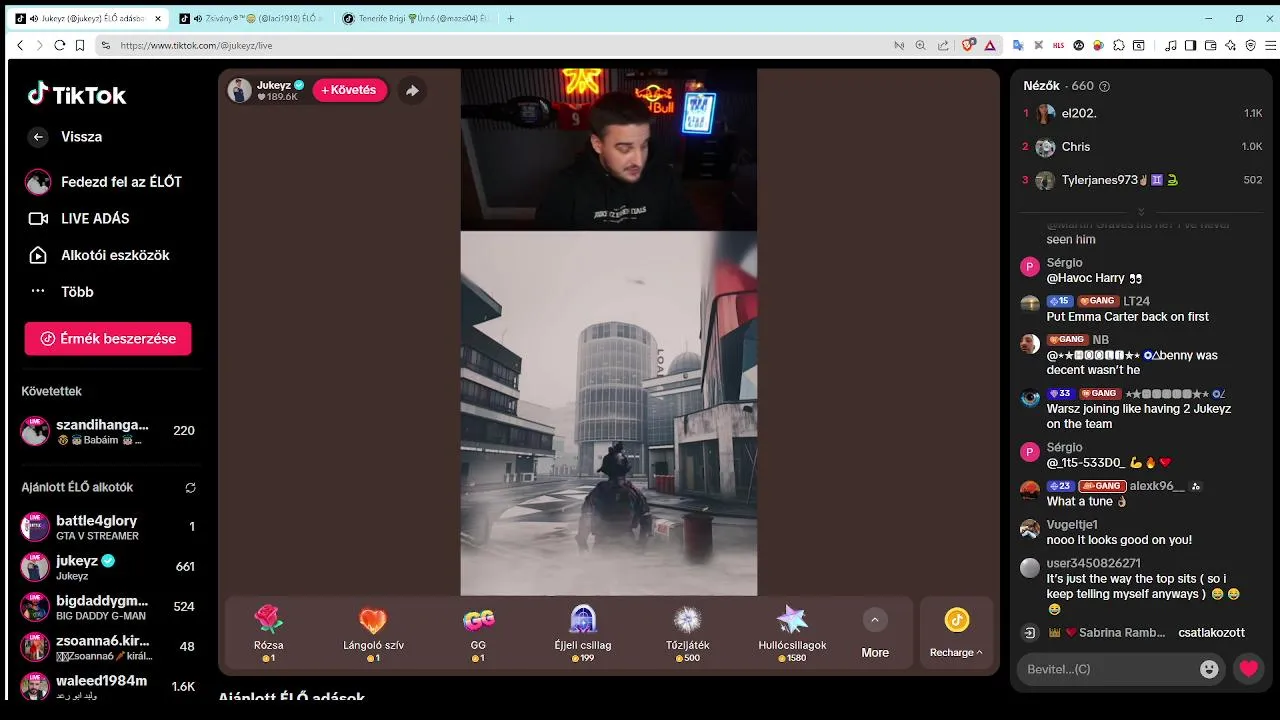1280x720 pixels.
Task: Click browser forward button
Action: (x=39, y=45)
